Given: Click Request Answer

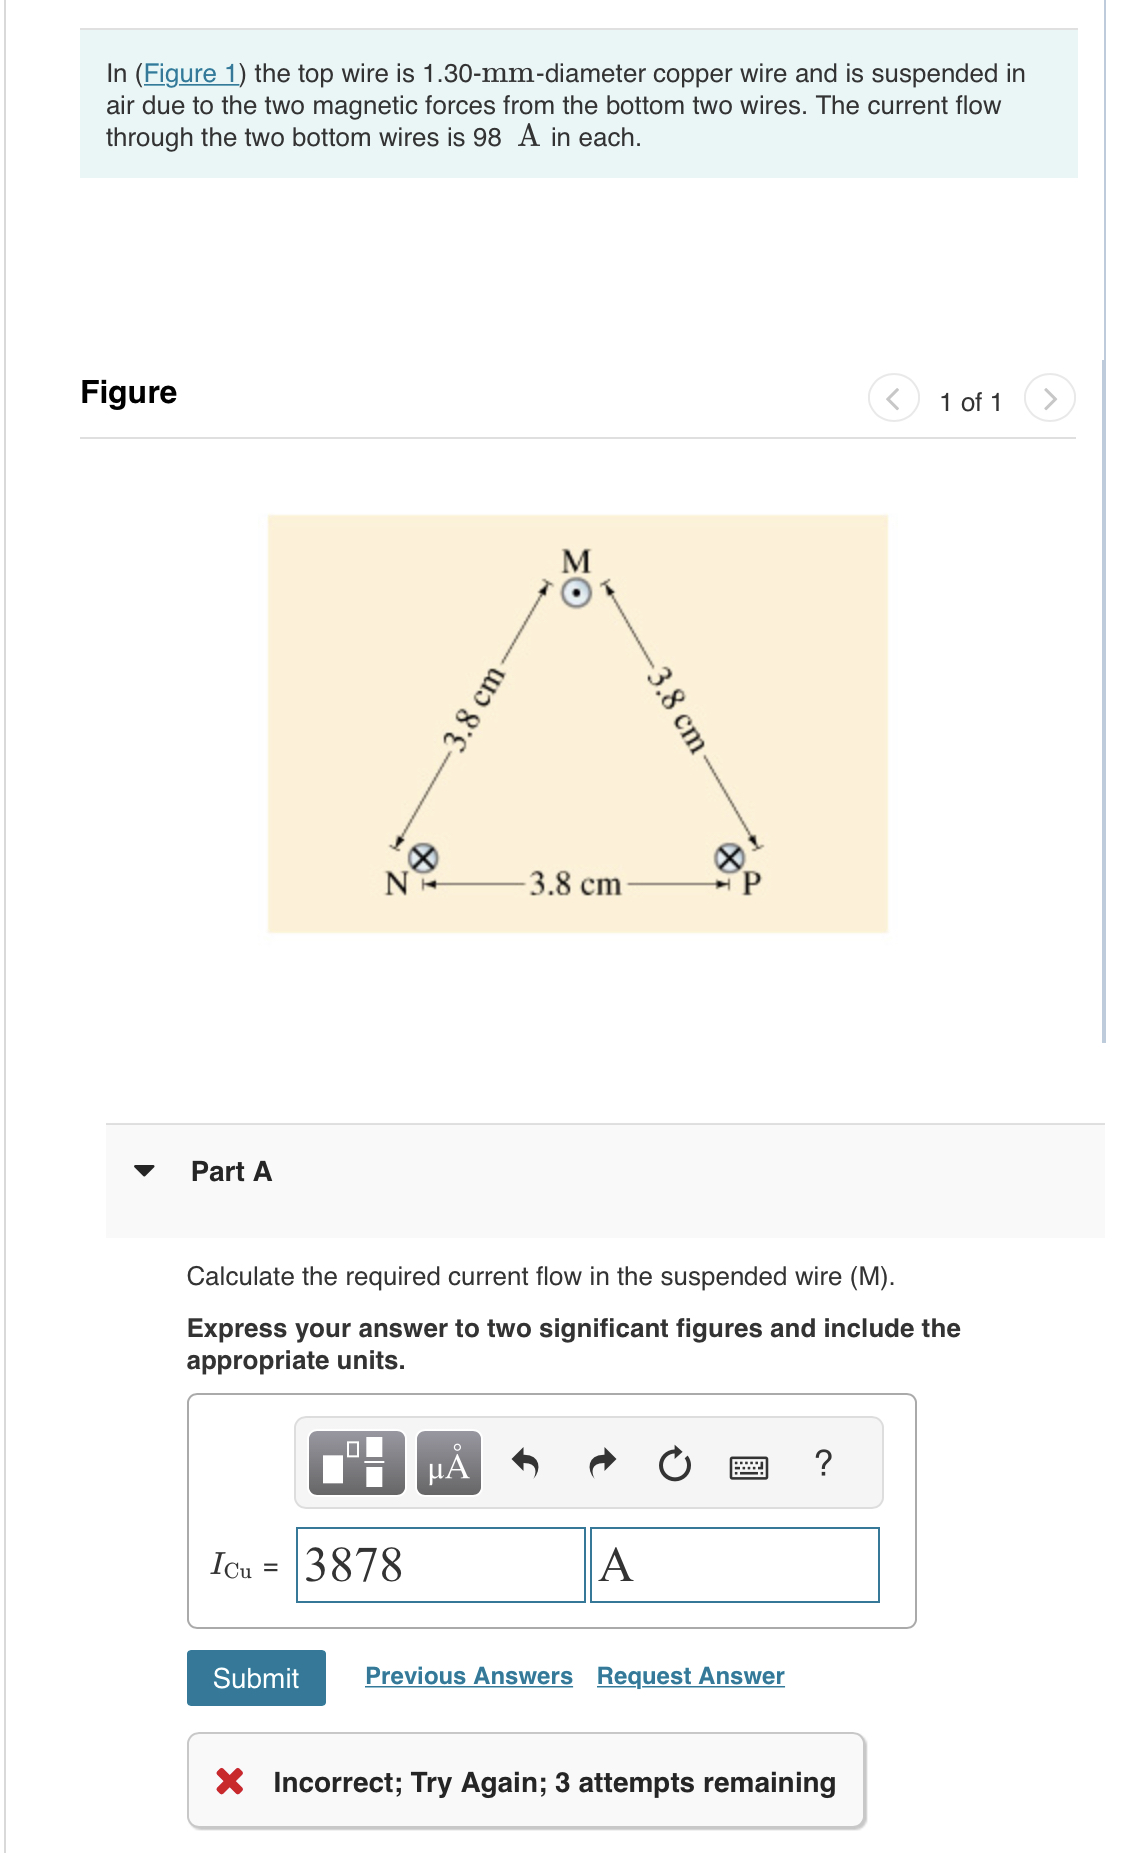Looking at the screenshot, I should 689,1676.
